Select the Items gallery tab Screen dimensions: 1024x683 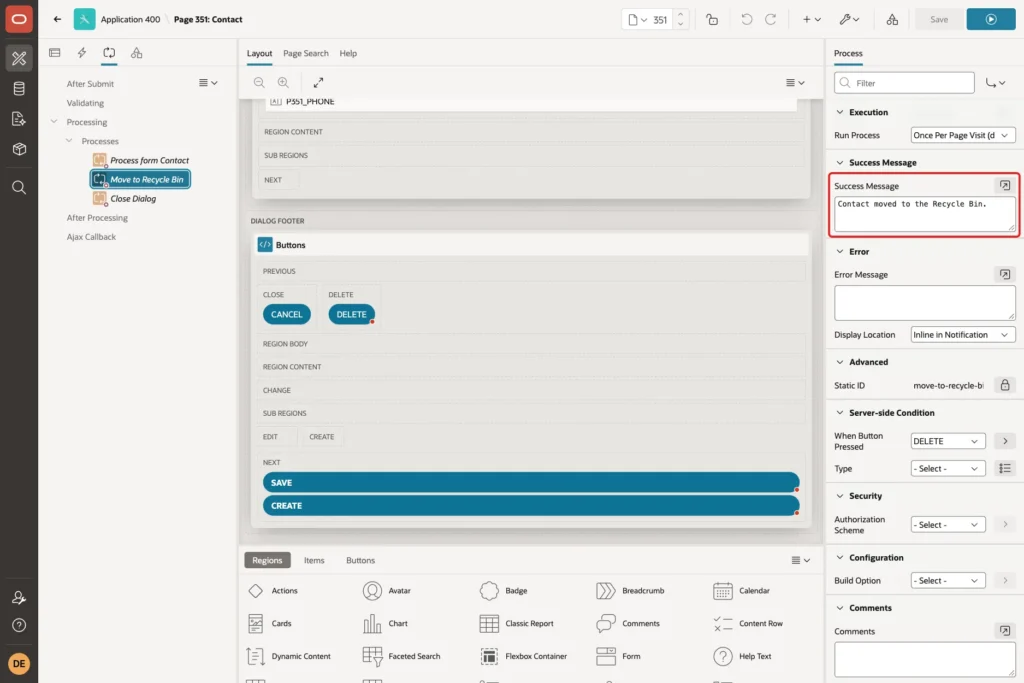click(314, 560)
